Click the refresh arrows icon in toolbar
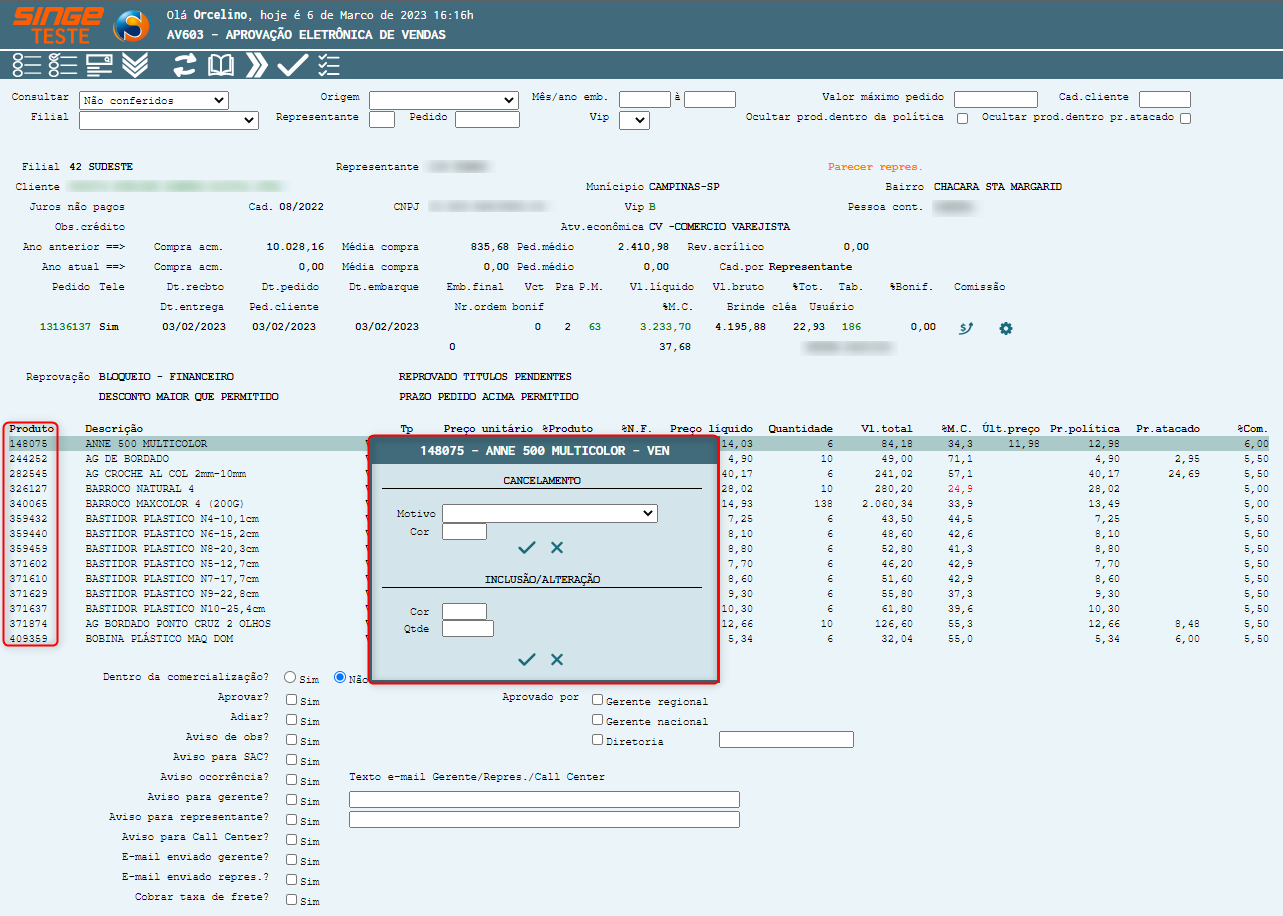1283x916 pixels. (184, 66)
